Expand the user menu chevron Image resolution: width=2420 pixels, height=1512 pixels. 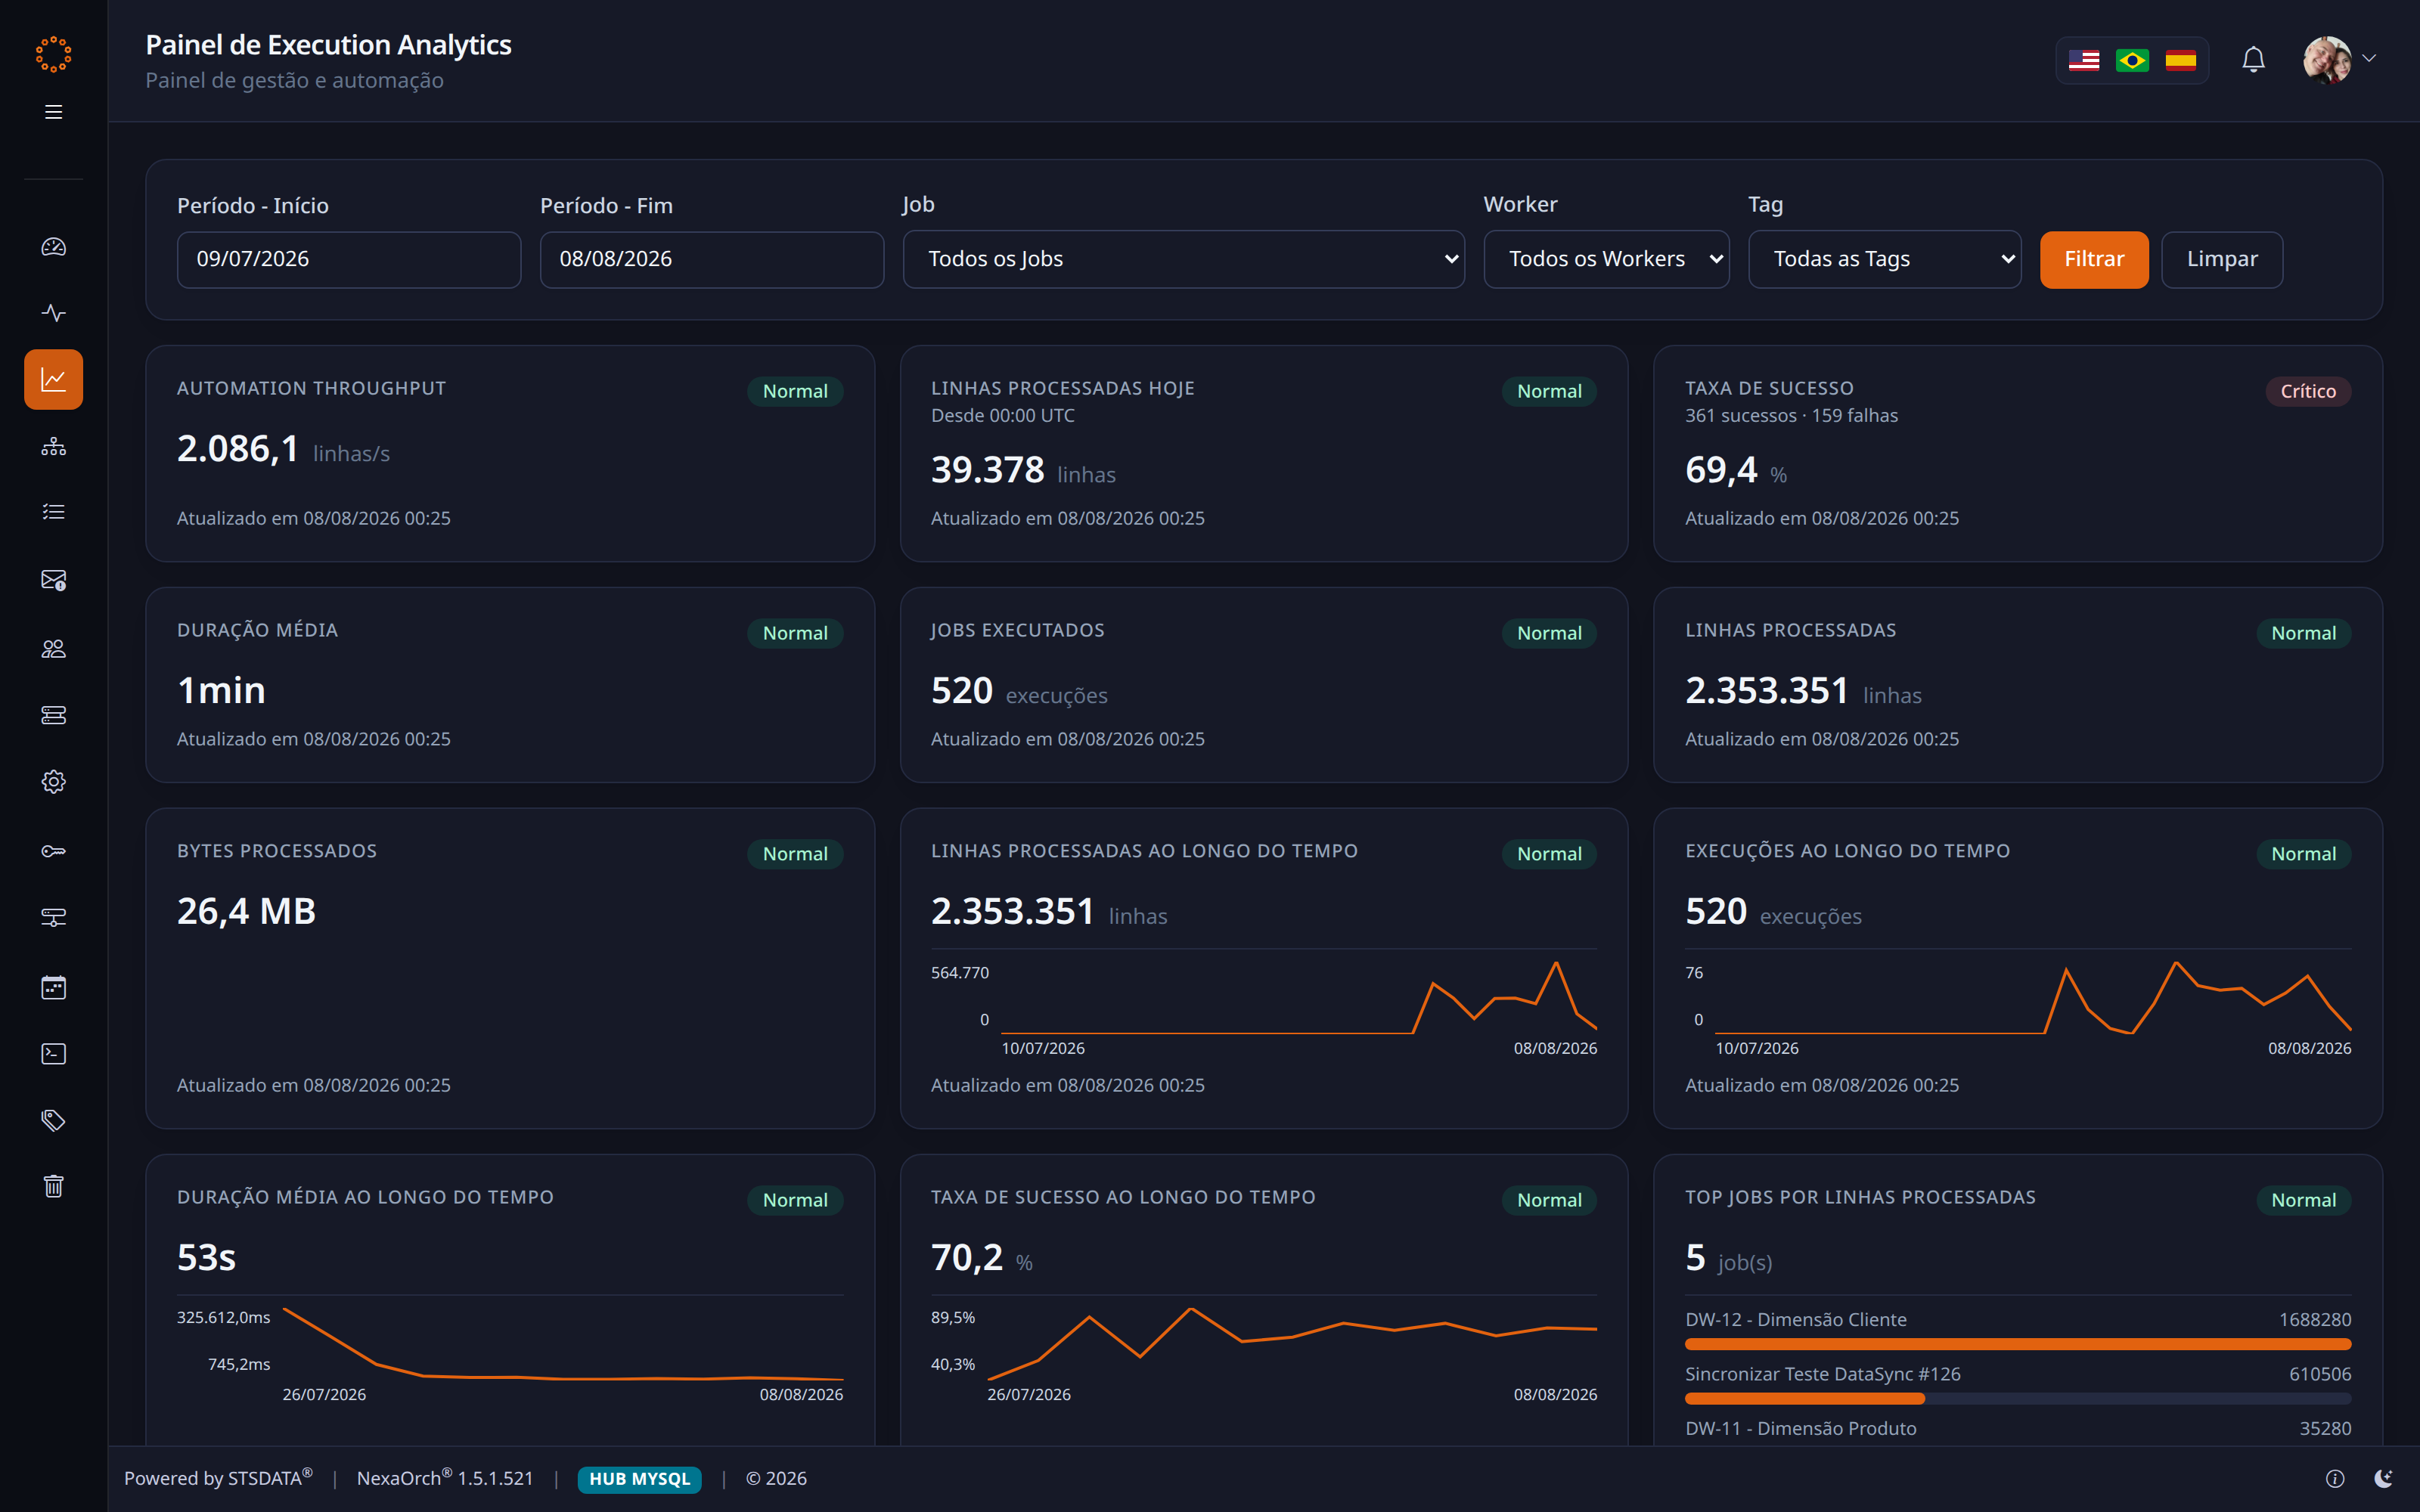[2369, 59]
